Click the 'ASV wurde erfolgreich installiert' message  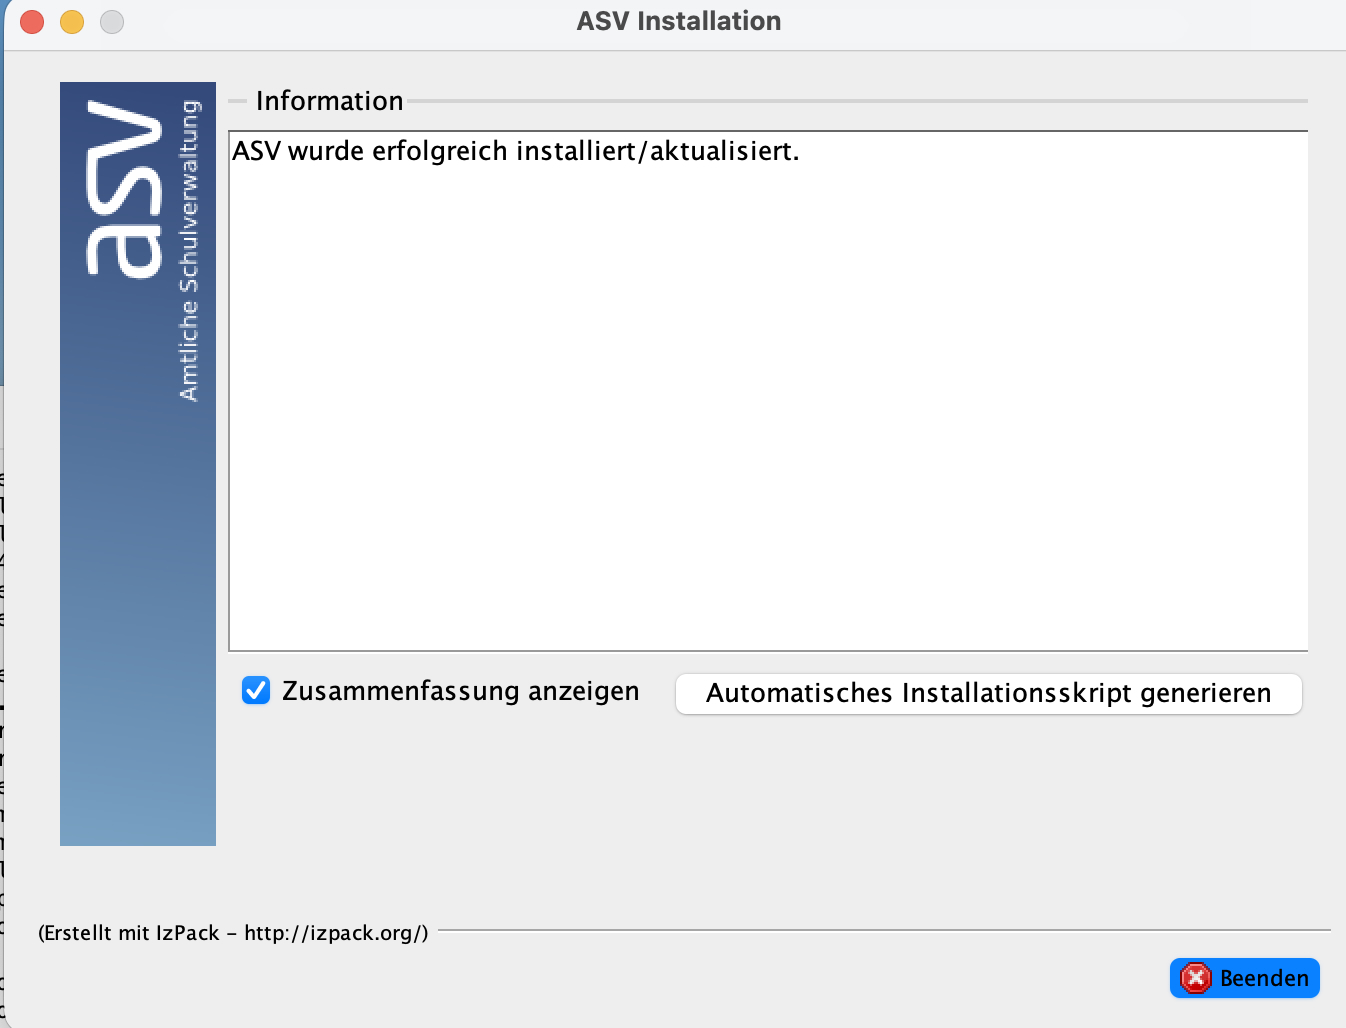tap(515, 151)
